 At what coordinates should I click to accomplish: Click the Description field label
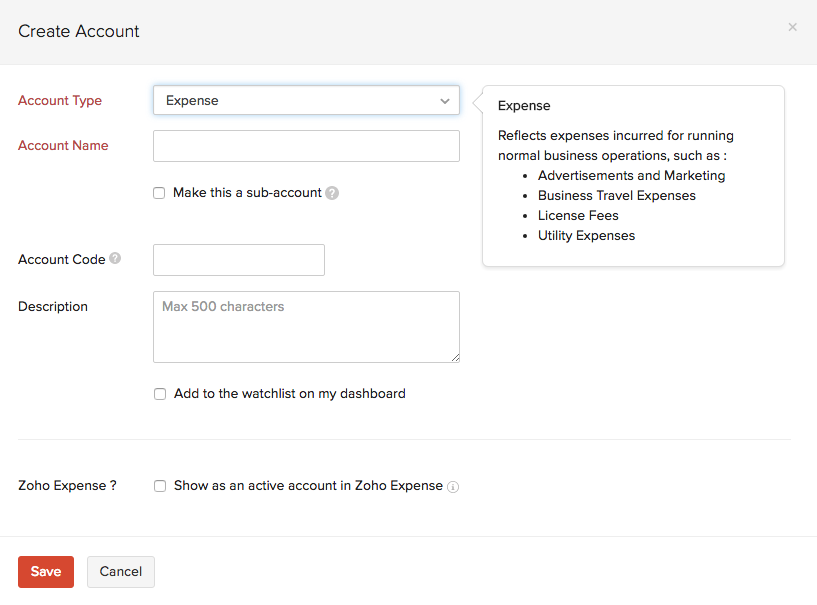[53, 306]
